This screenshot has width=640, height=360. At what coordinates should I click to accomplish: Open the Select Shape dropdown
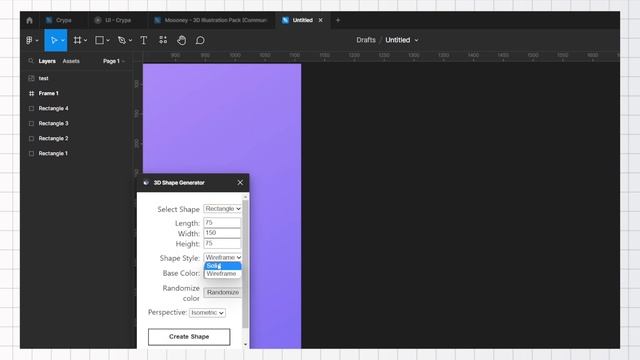222,209
